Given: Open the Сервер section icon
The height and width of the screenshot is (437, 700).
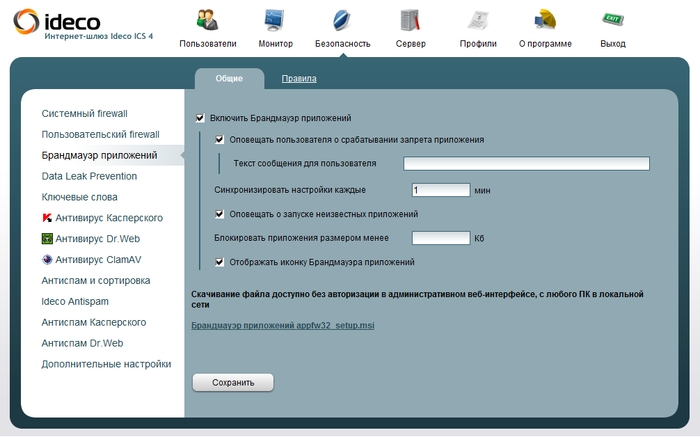Looking at the screenshot, I should pyautogui.click(x=410, y=22).
